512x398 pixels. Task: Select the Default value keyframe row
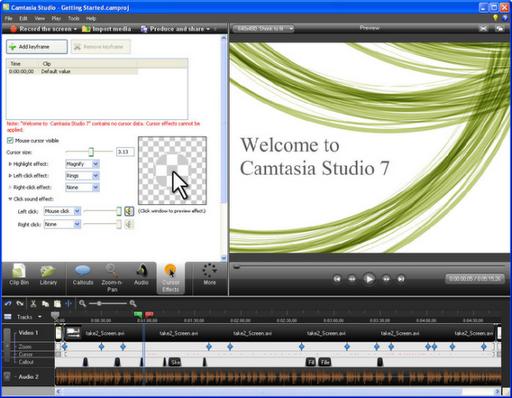(x=72, y=71)
